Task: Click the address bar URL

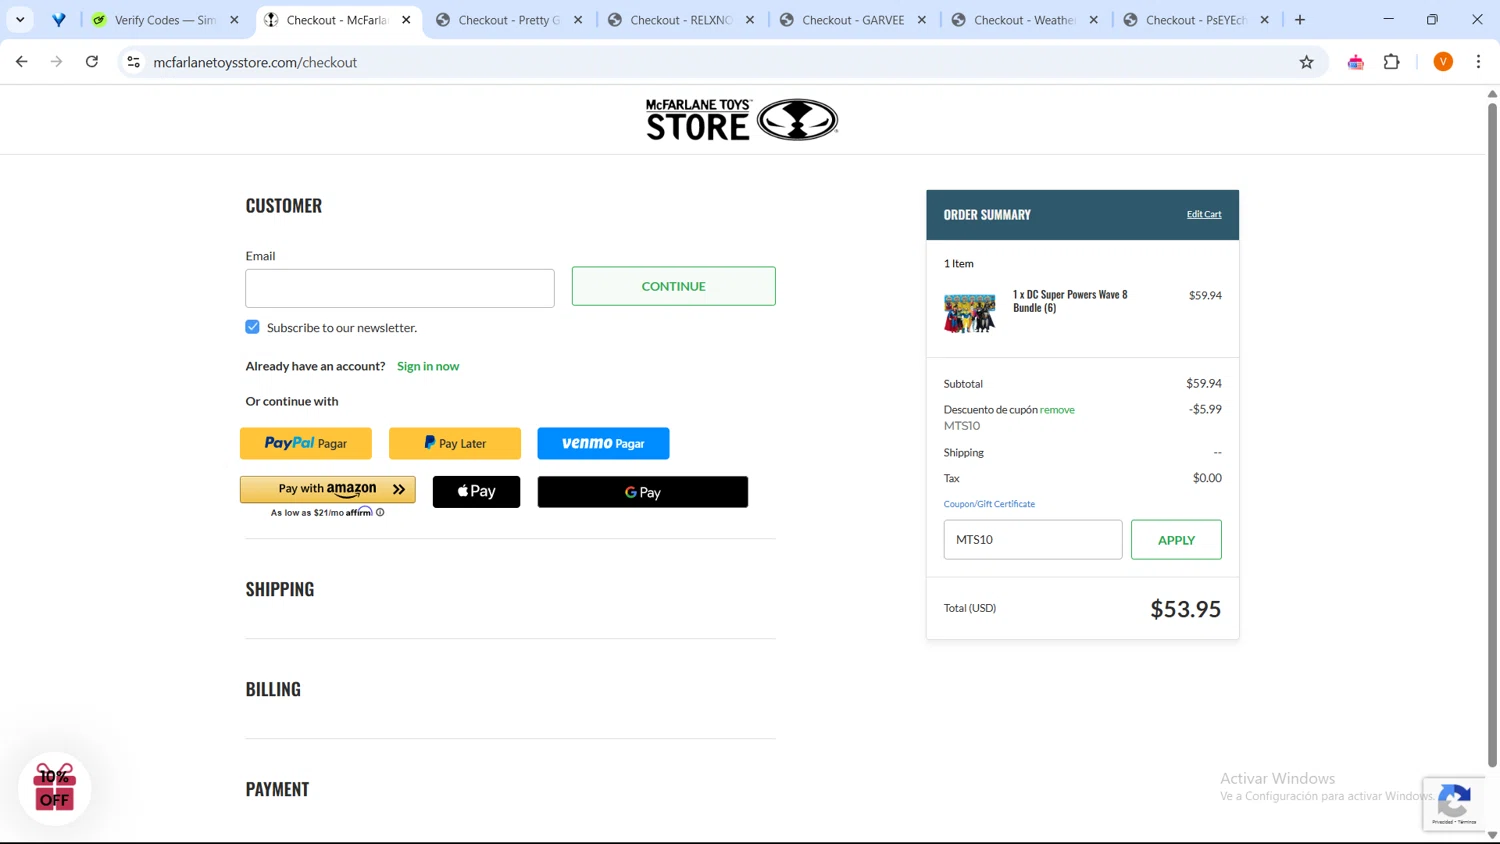Action: click(x=255, y=62)
